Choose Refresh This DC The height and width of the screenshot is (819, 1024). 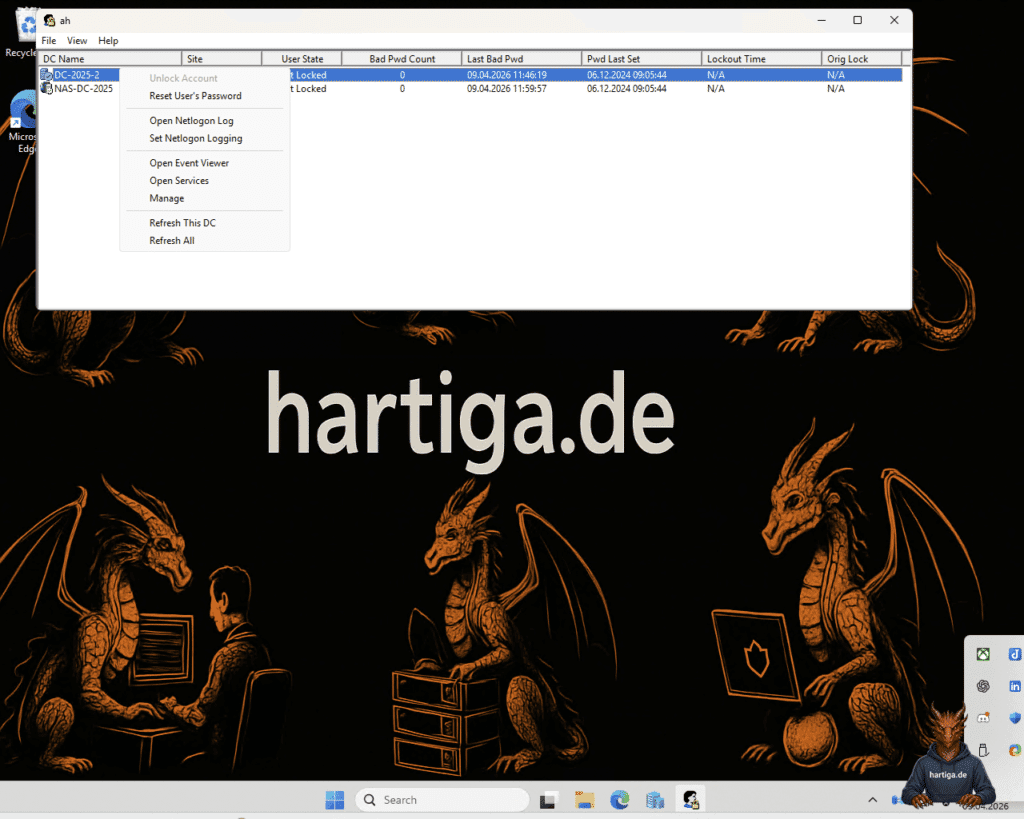(182, 223)
